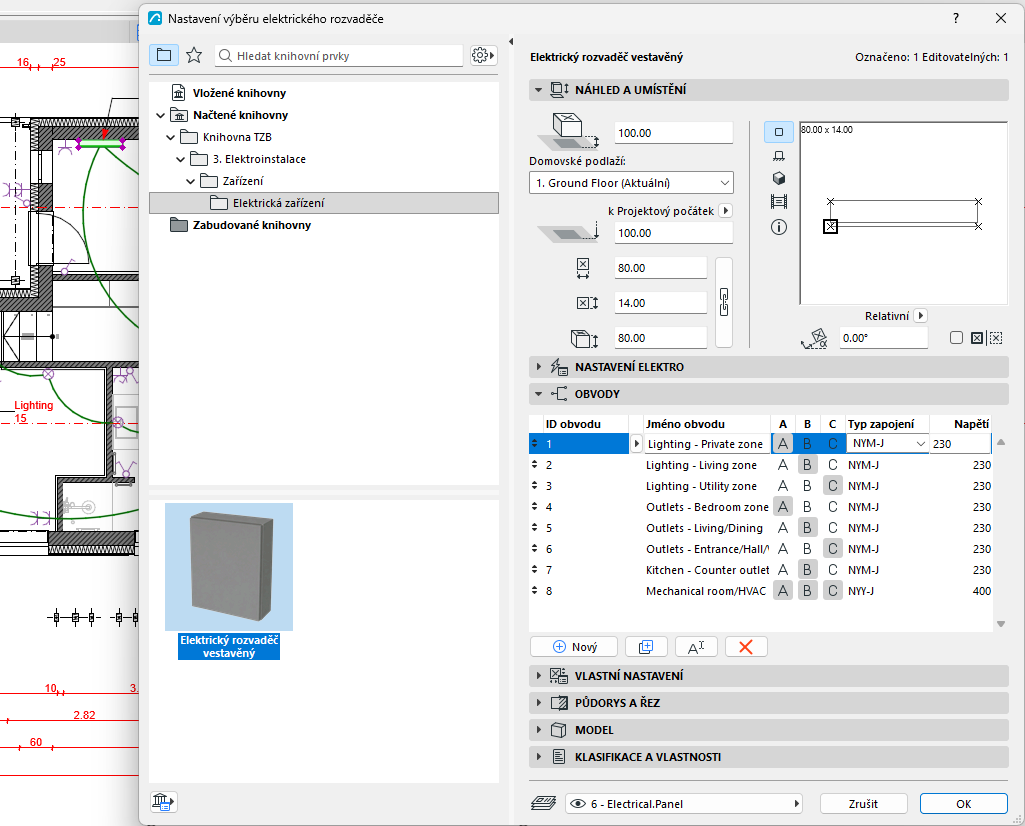Select the 3. Elektroinstalace folder
The height and width of the screenshot is (826, 1025).
(x=259, y=159)
